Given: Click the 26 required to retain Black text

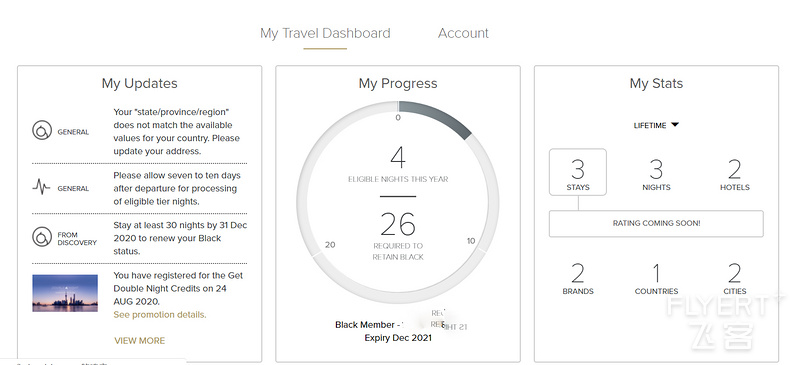Looking at the screenshot, I should [398, 235].
